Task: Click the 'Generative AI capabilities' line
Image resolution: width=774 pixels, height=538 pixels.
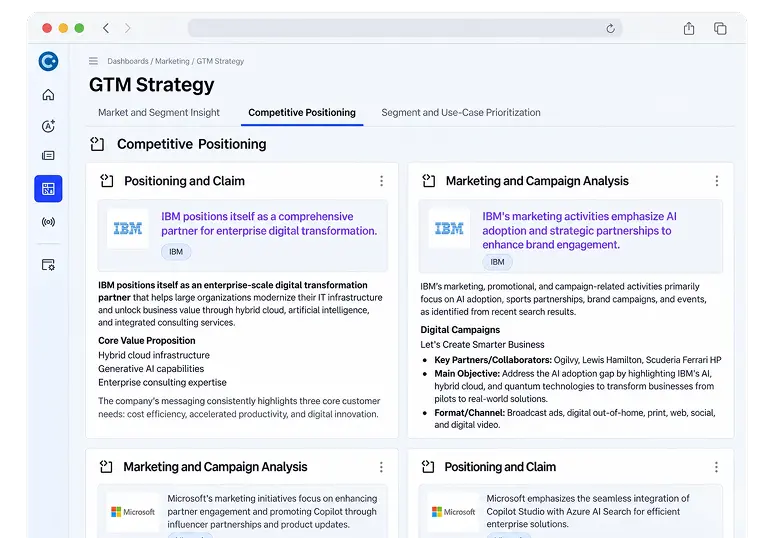Action: 151,369
